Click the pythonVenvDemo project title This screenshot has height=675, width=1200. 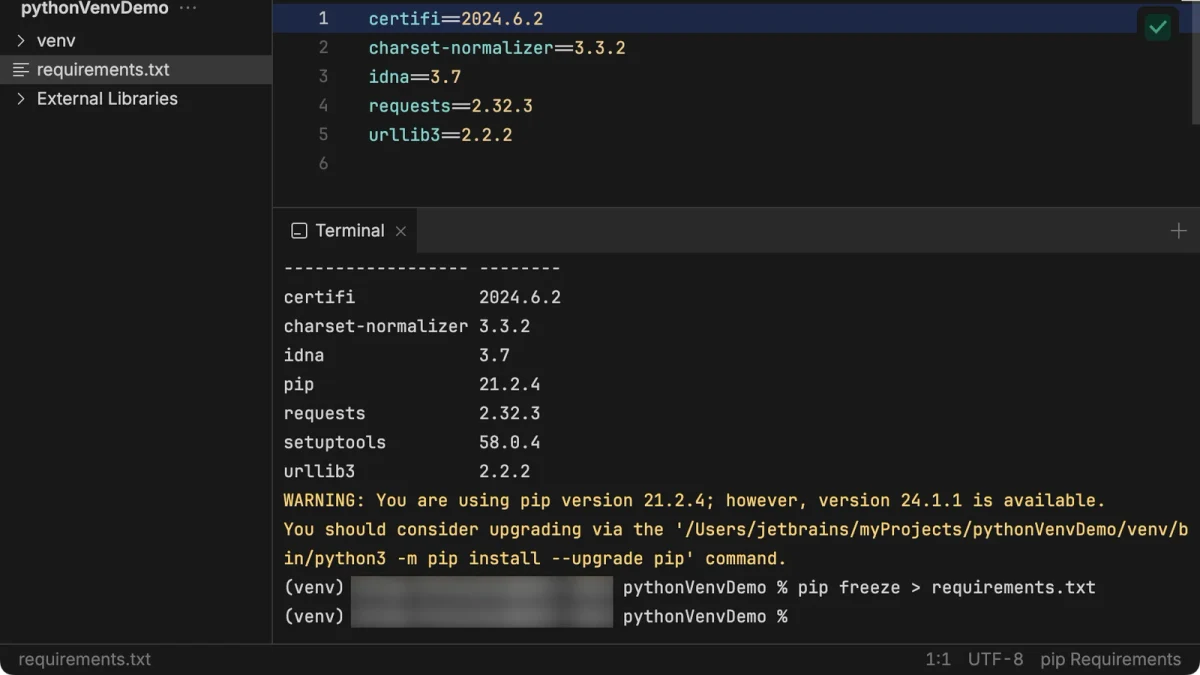[95, 9]
